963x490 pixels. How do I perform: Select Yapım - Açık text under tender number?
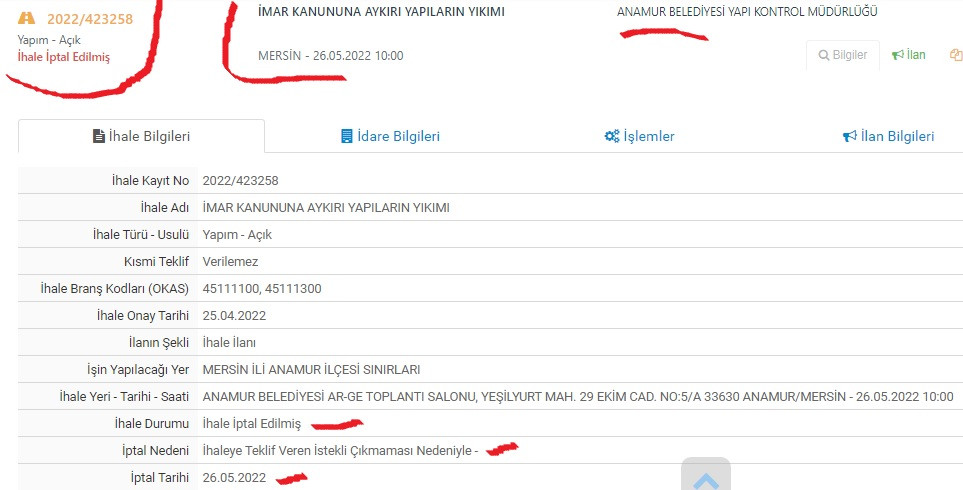click(49, 40)
